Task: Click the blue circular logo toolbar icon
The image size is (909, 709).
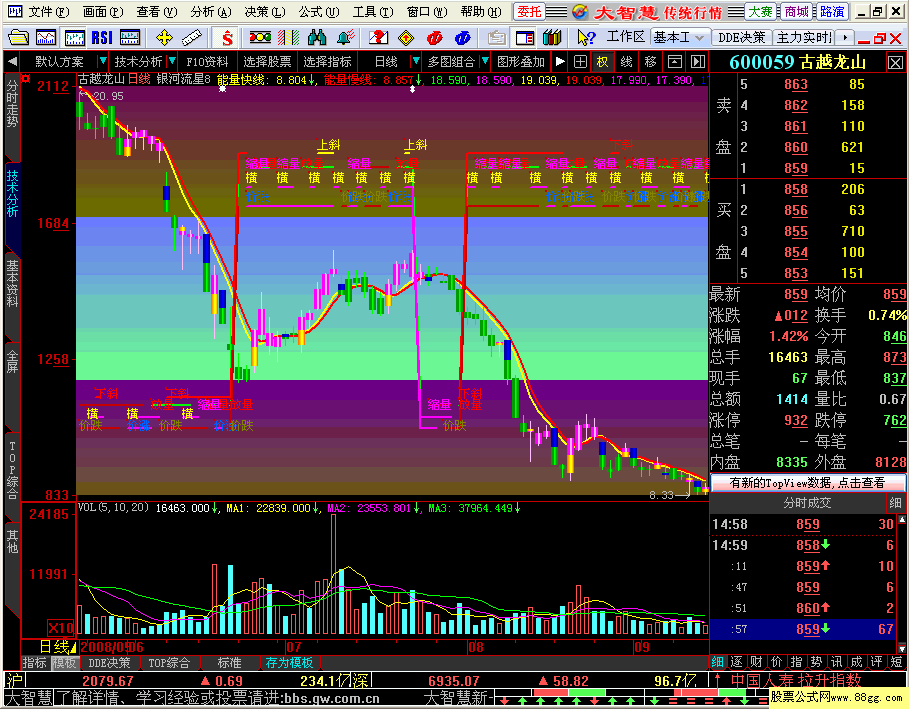Action: click(463, 38)
